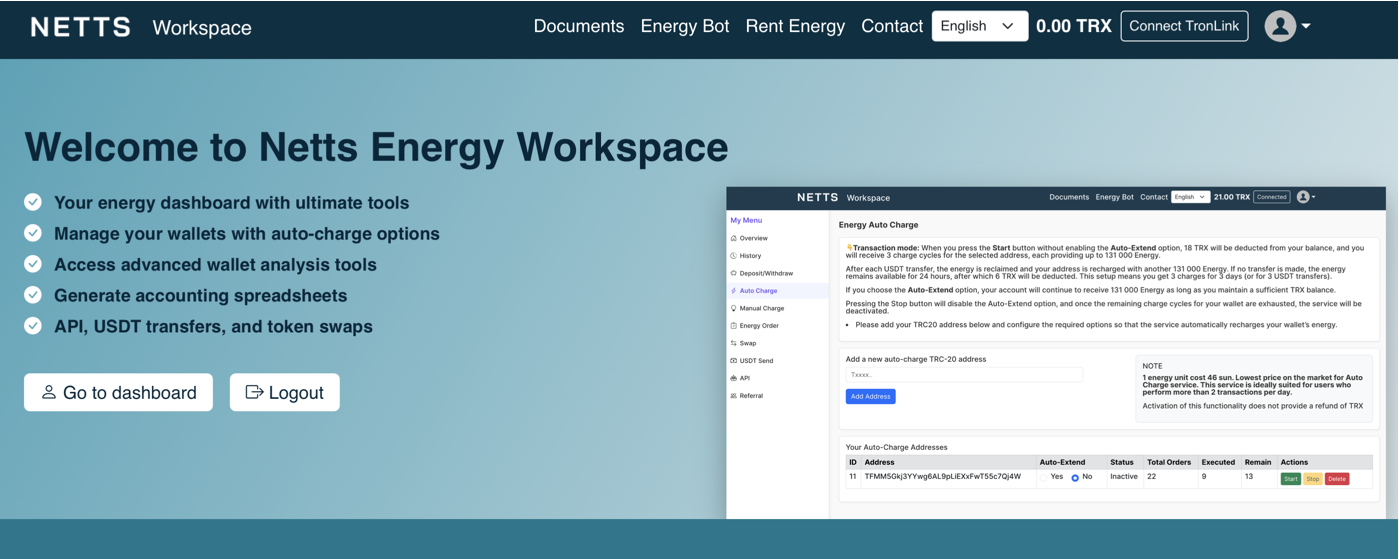Click the checkmark beside 'API, USDT transfers, and token swaps'
1399x559 pixels.
pos(33,326)
